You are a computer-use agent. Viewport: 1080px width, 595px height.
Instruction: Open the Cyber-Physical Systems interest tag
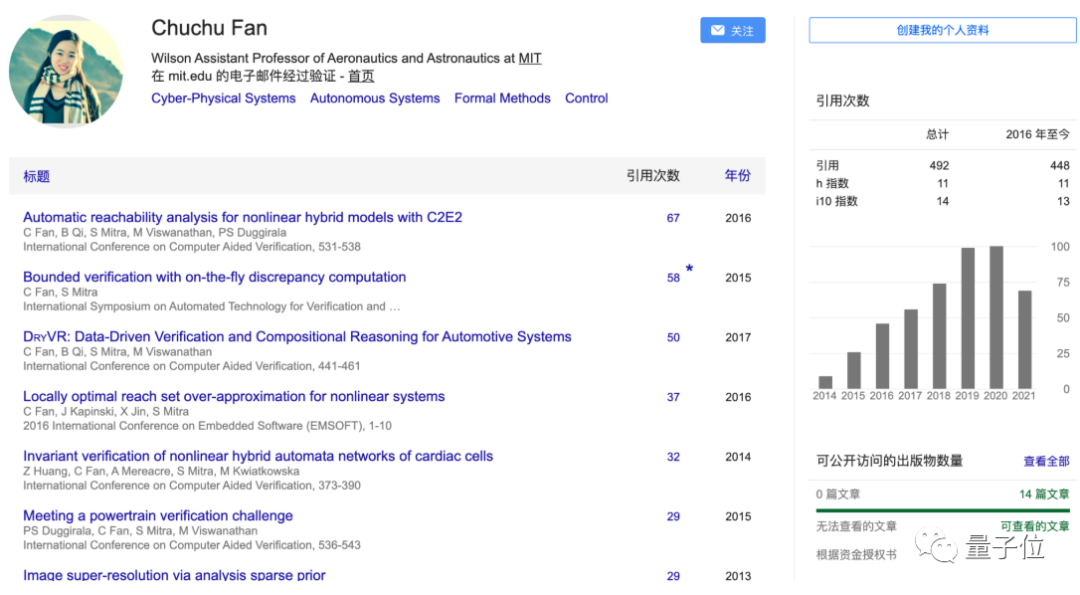click(223, 98)
